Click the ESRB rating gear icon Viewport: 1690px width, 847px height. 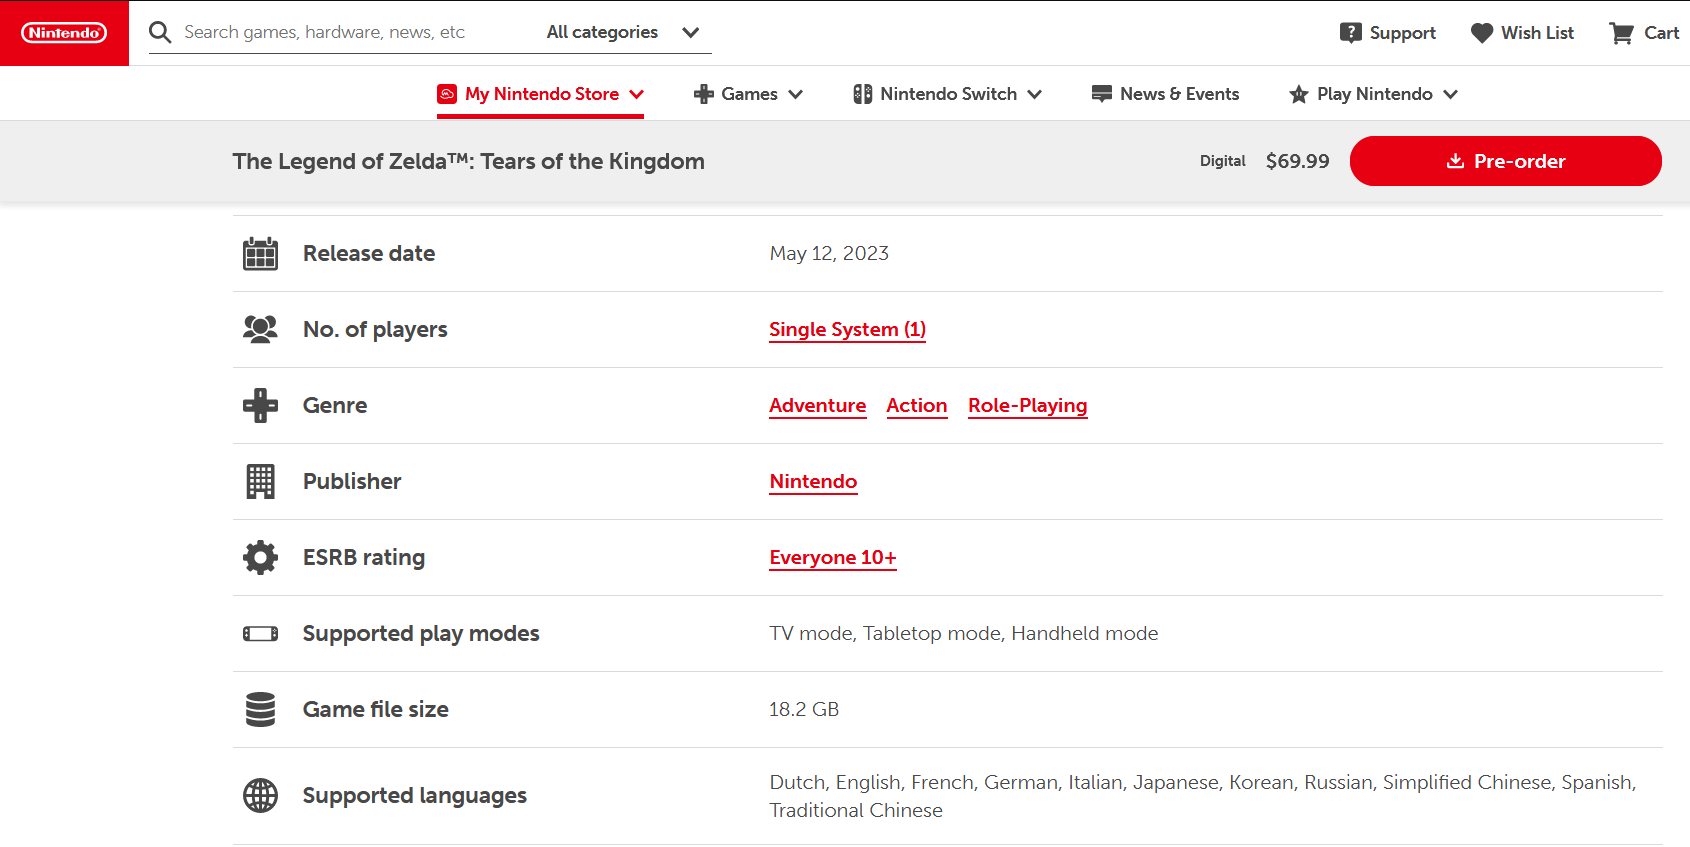coord(260,557)
